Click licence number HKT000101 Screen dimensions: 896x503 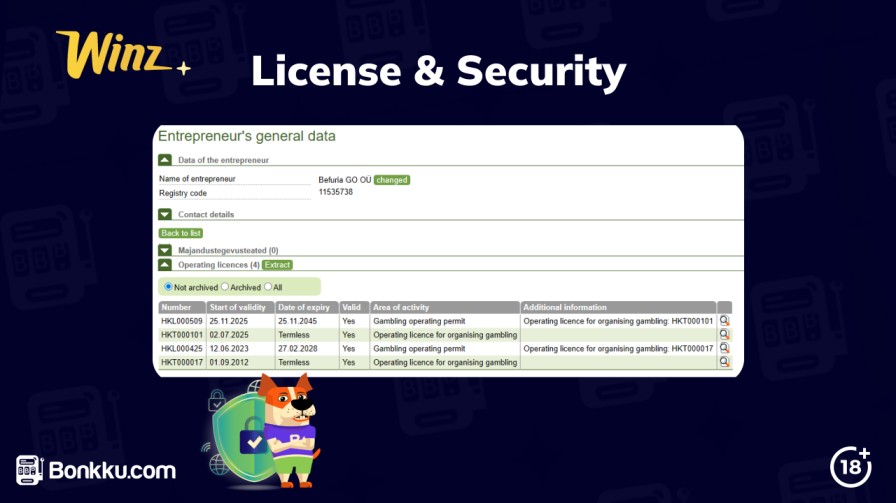pos(182,335)
